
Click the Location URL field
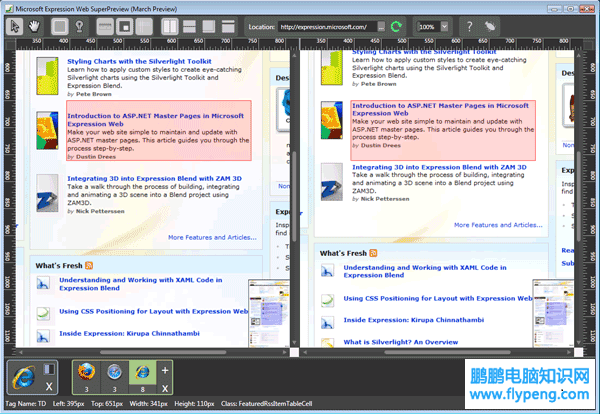tap(326, 27)
